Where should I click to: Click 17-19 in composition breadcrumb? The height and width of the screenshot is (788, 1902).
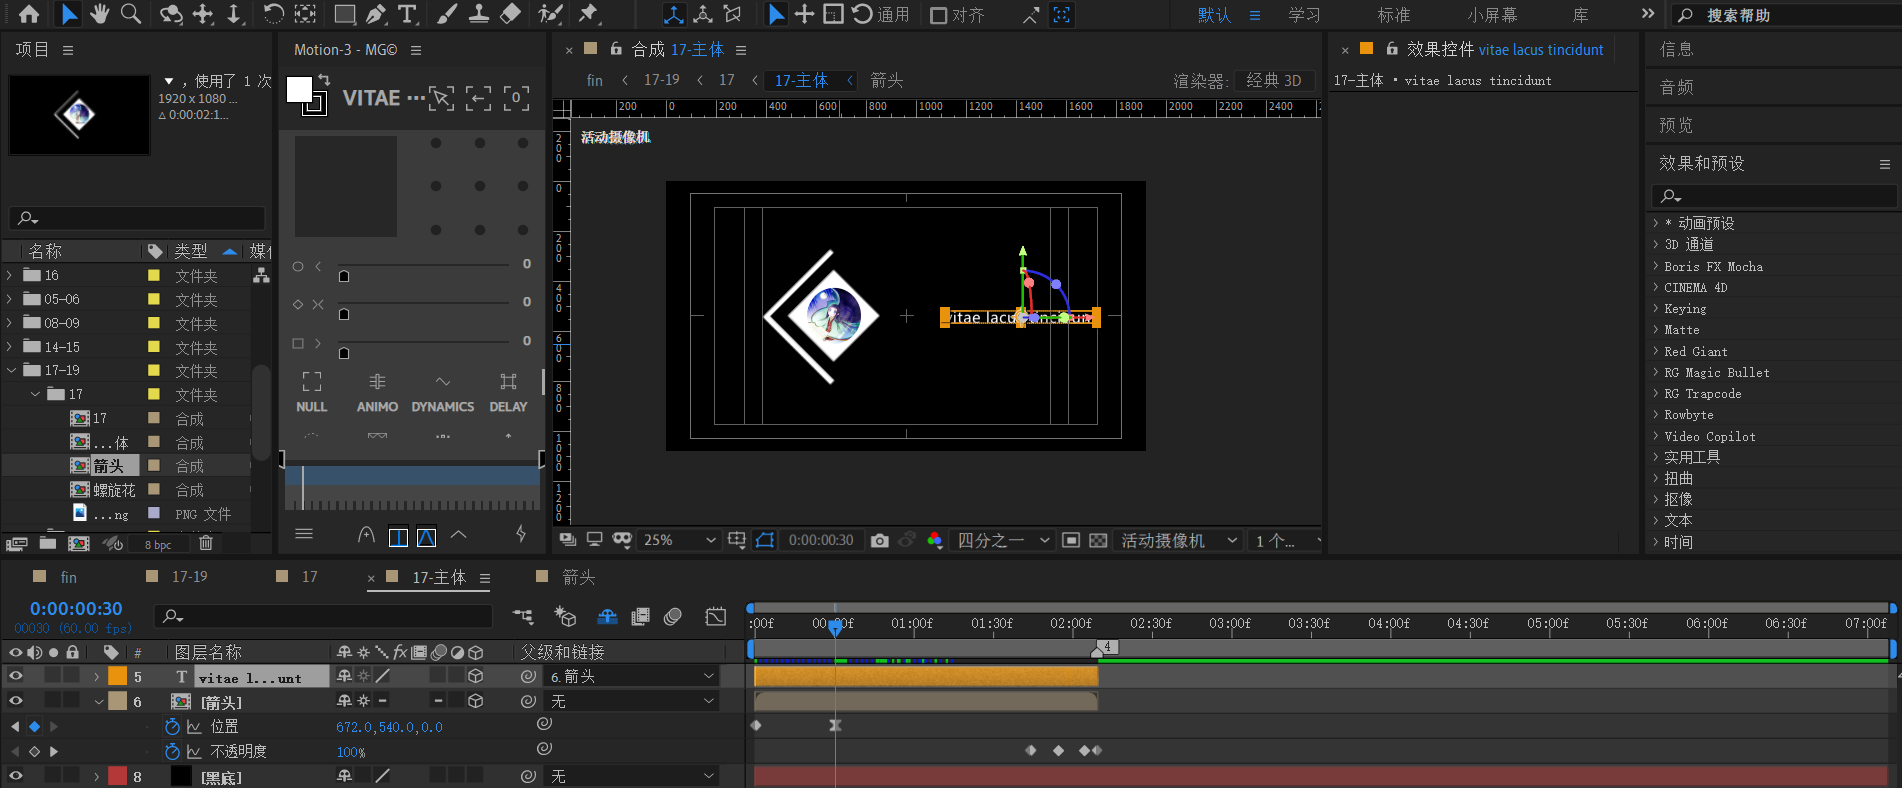(x=661, y=80)
